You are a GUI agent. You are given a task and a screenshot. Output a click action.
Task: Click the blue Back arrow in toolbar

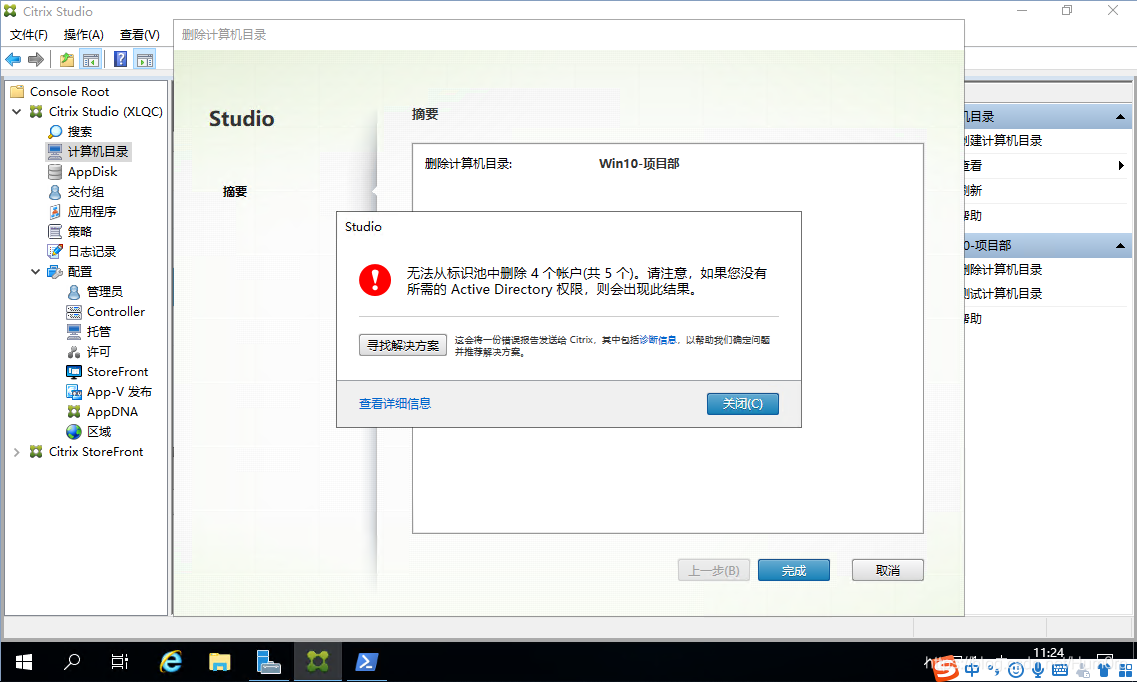tap(13, 60)
